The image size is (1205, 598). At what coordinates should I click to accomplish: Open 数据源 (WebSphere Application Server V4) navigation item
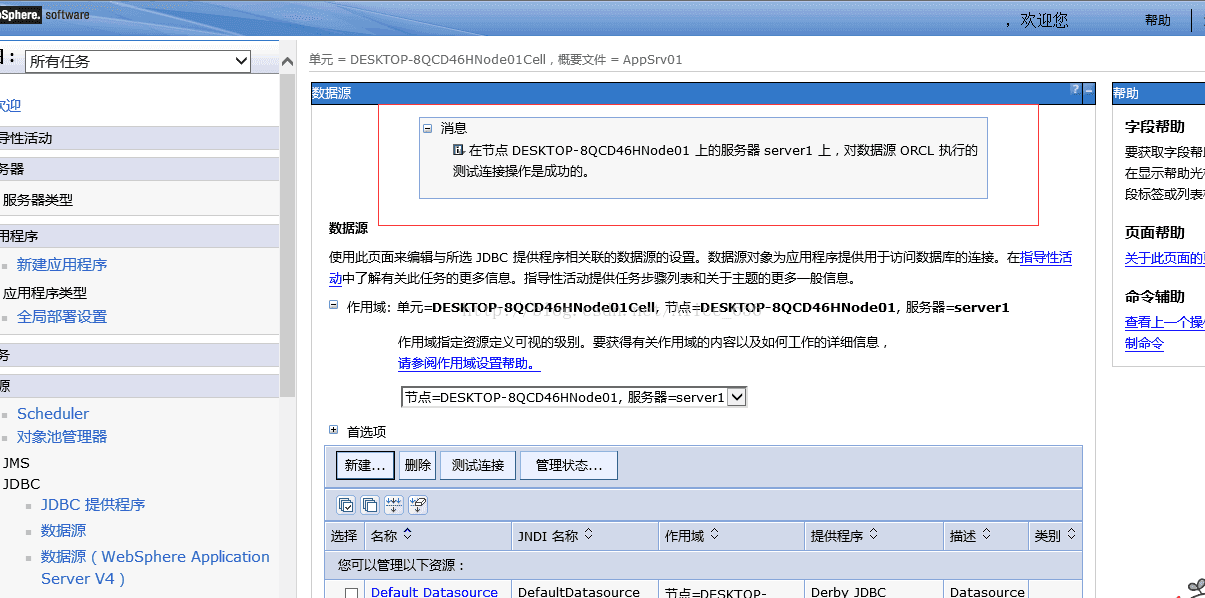(x=155, y=567)
